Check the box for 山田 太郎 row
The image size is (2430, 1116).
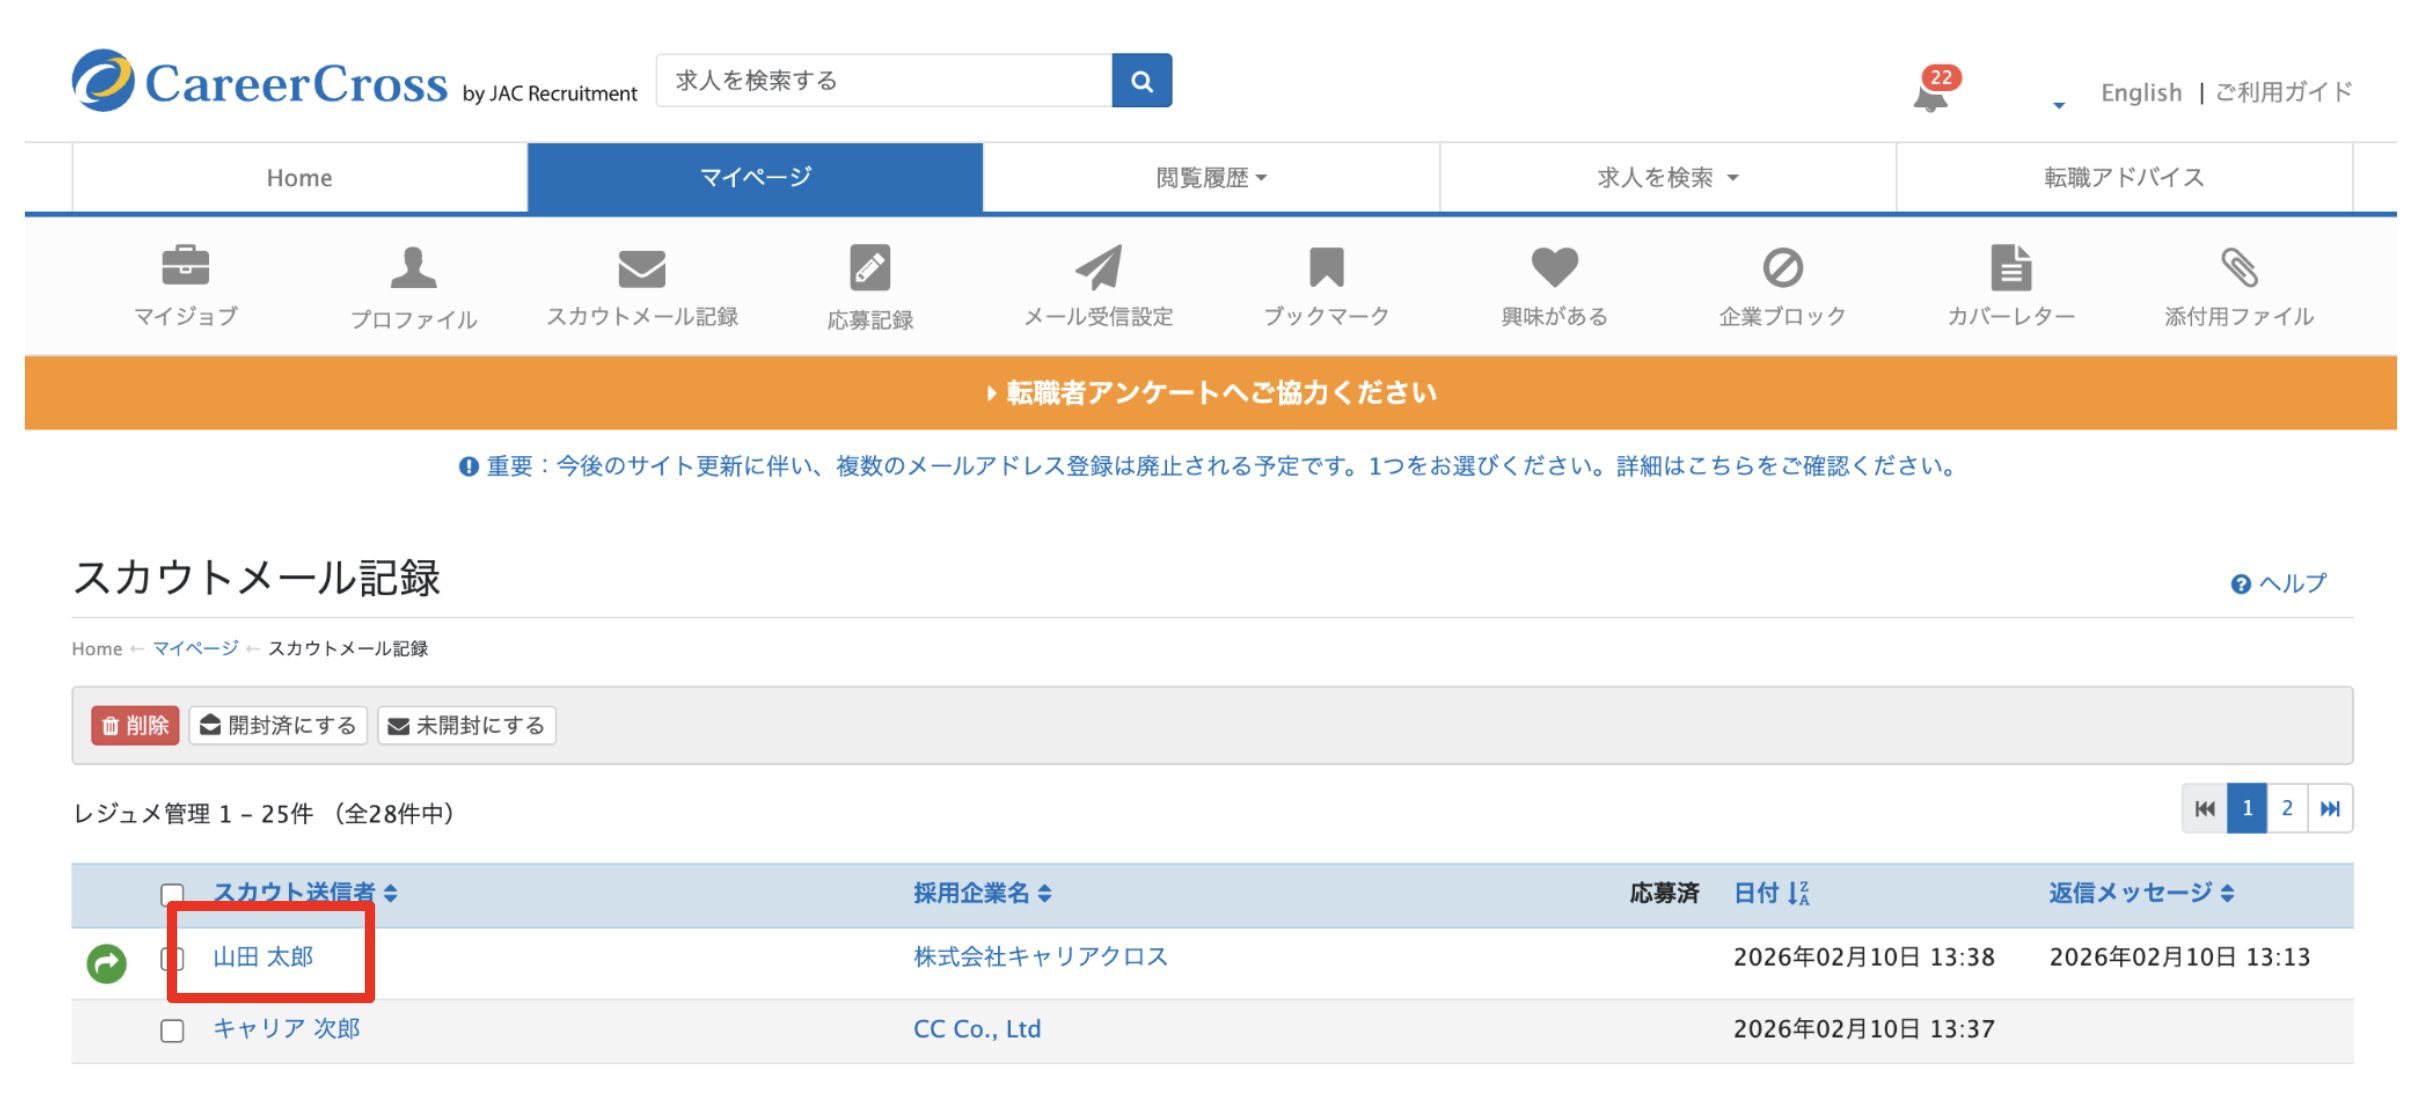pyautogui.click(x=172, y=959)
